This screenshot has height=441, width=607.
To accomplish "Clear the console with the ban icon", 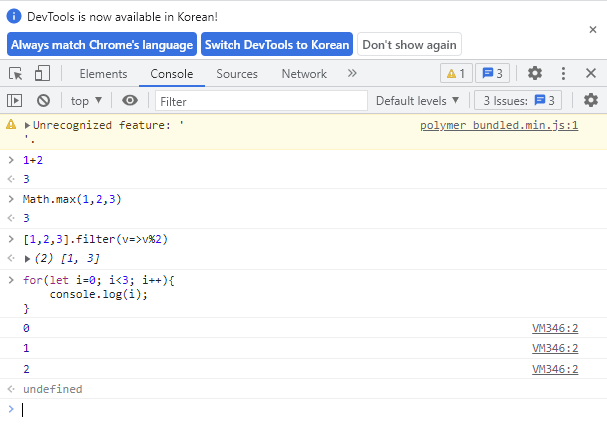I will (x=43, y=101).
